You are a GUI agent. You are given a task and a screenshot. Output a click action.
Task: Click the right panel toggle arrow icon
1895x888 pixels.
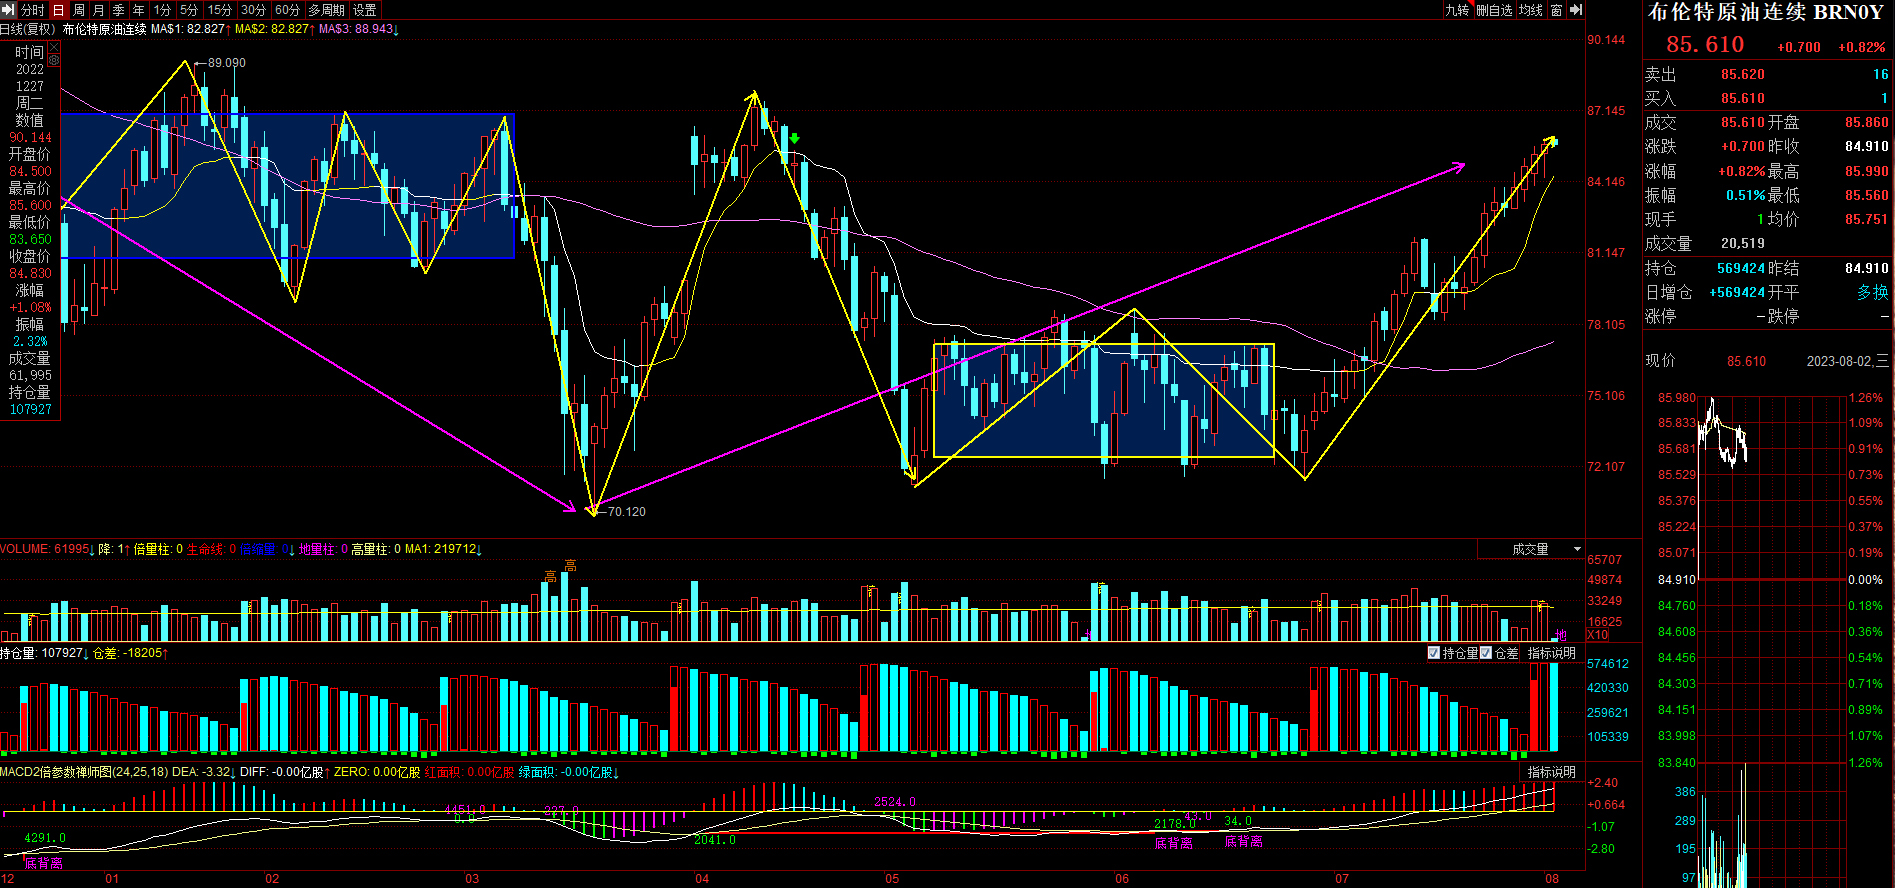pyautogui.click(x=1576, y=9)
